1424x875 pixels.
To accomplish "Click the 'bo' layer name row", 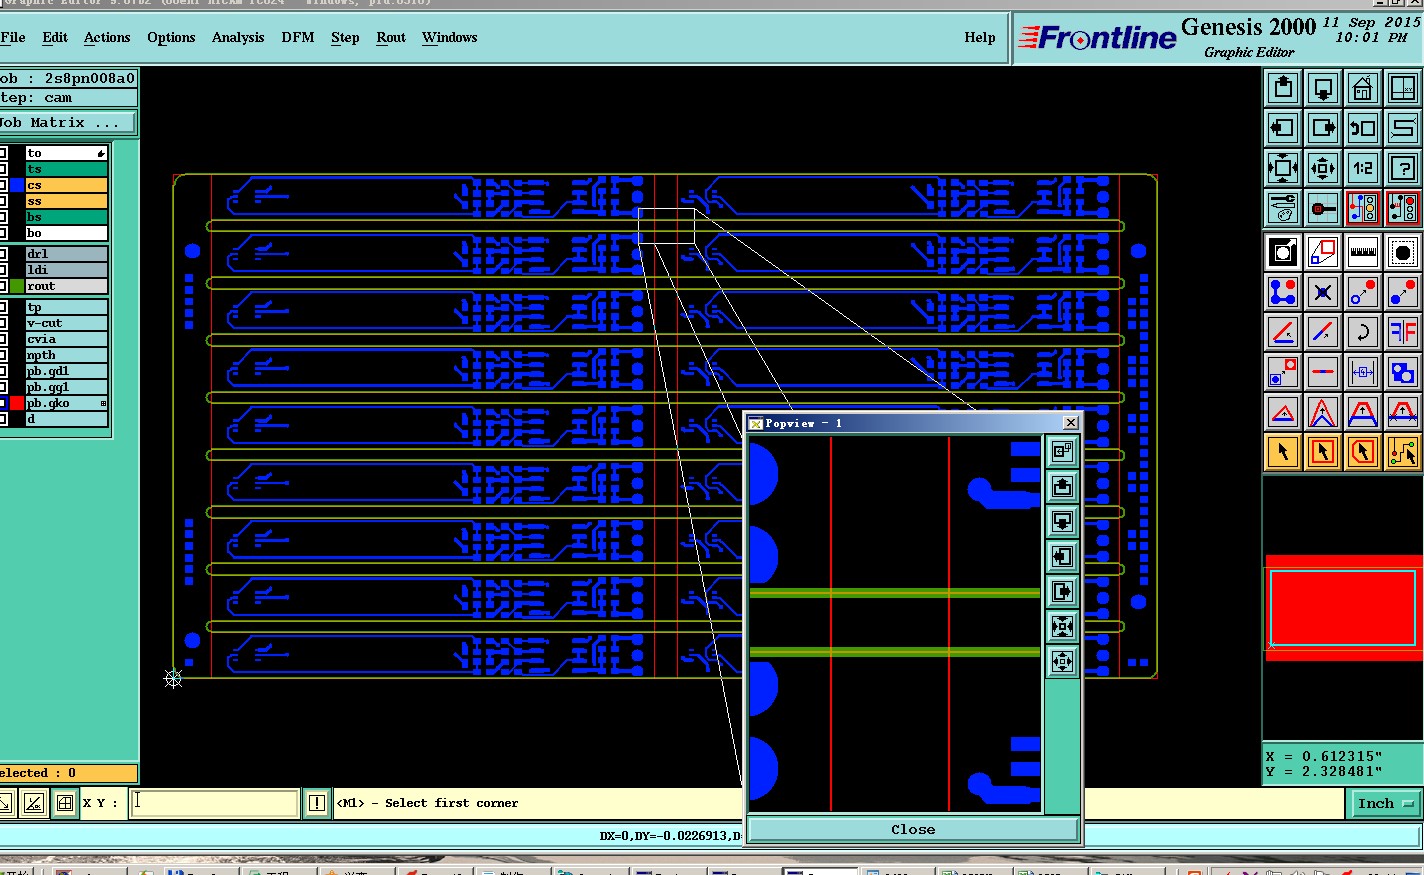I will (66, 233).
